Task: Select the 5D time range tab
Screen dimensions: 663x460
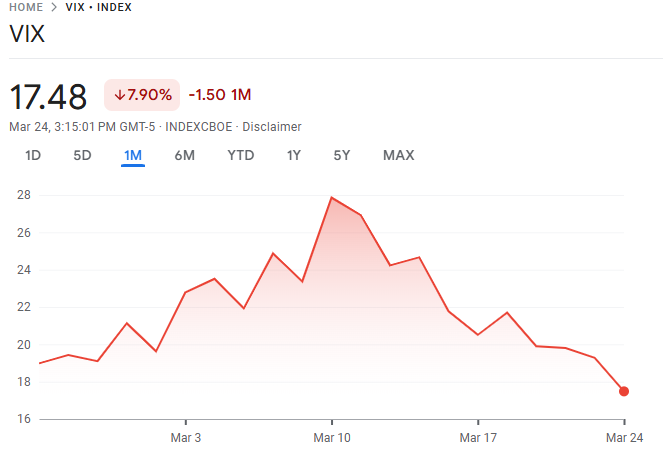Action: 82,155
